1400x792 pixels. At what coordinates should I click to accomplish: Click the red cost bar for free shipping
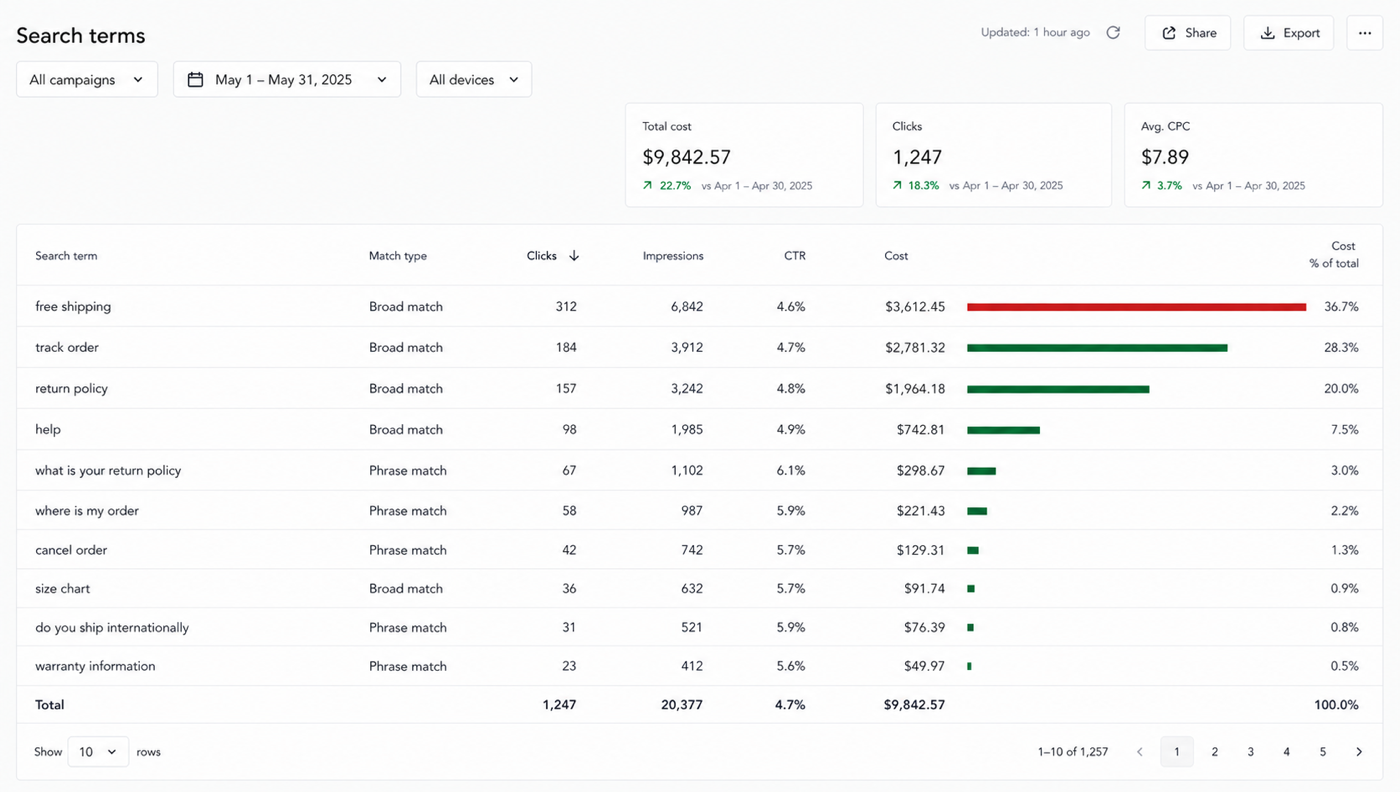pyautogui.click(x=1136, y=307)
